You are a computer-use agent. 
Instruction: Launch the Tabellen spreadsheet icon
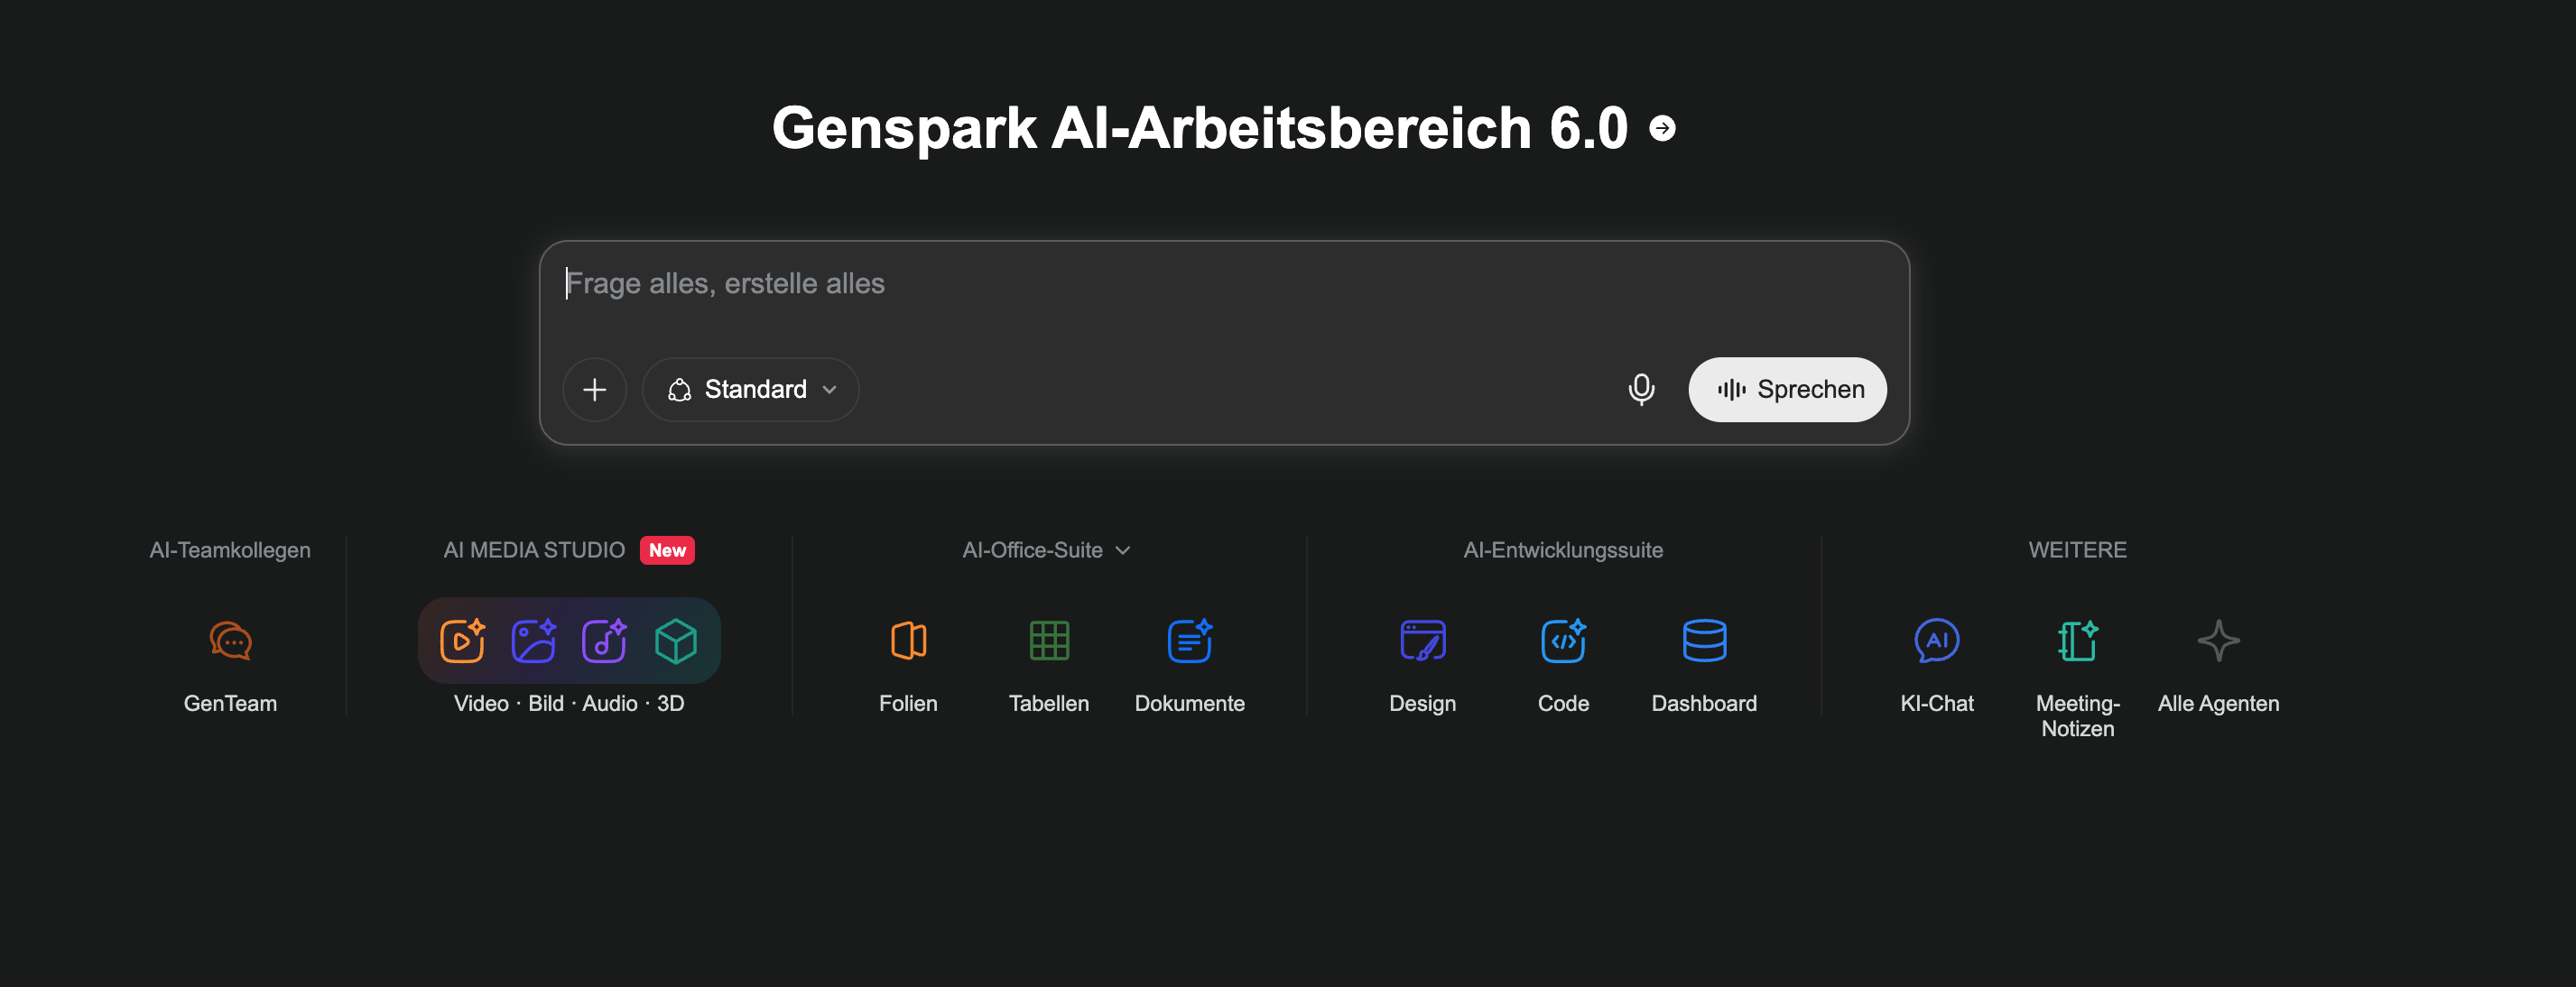1049,641
